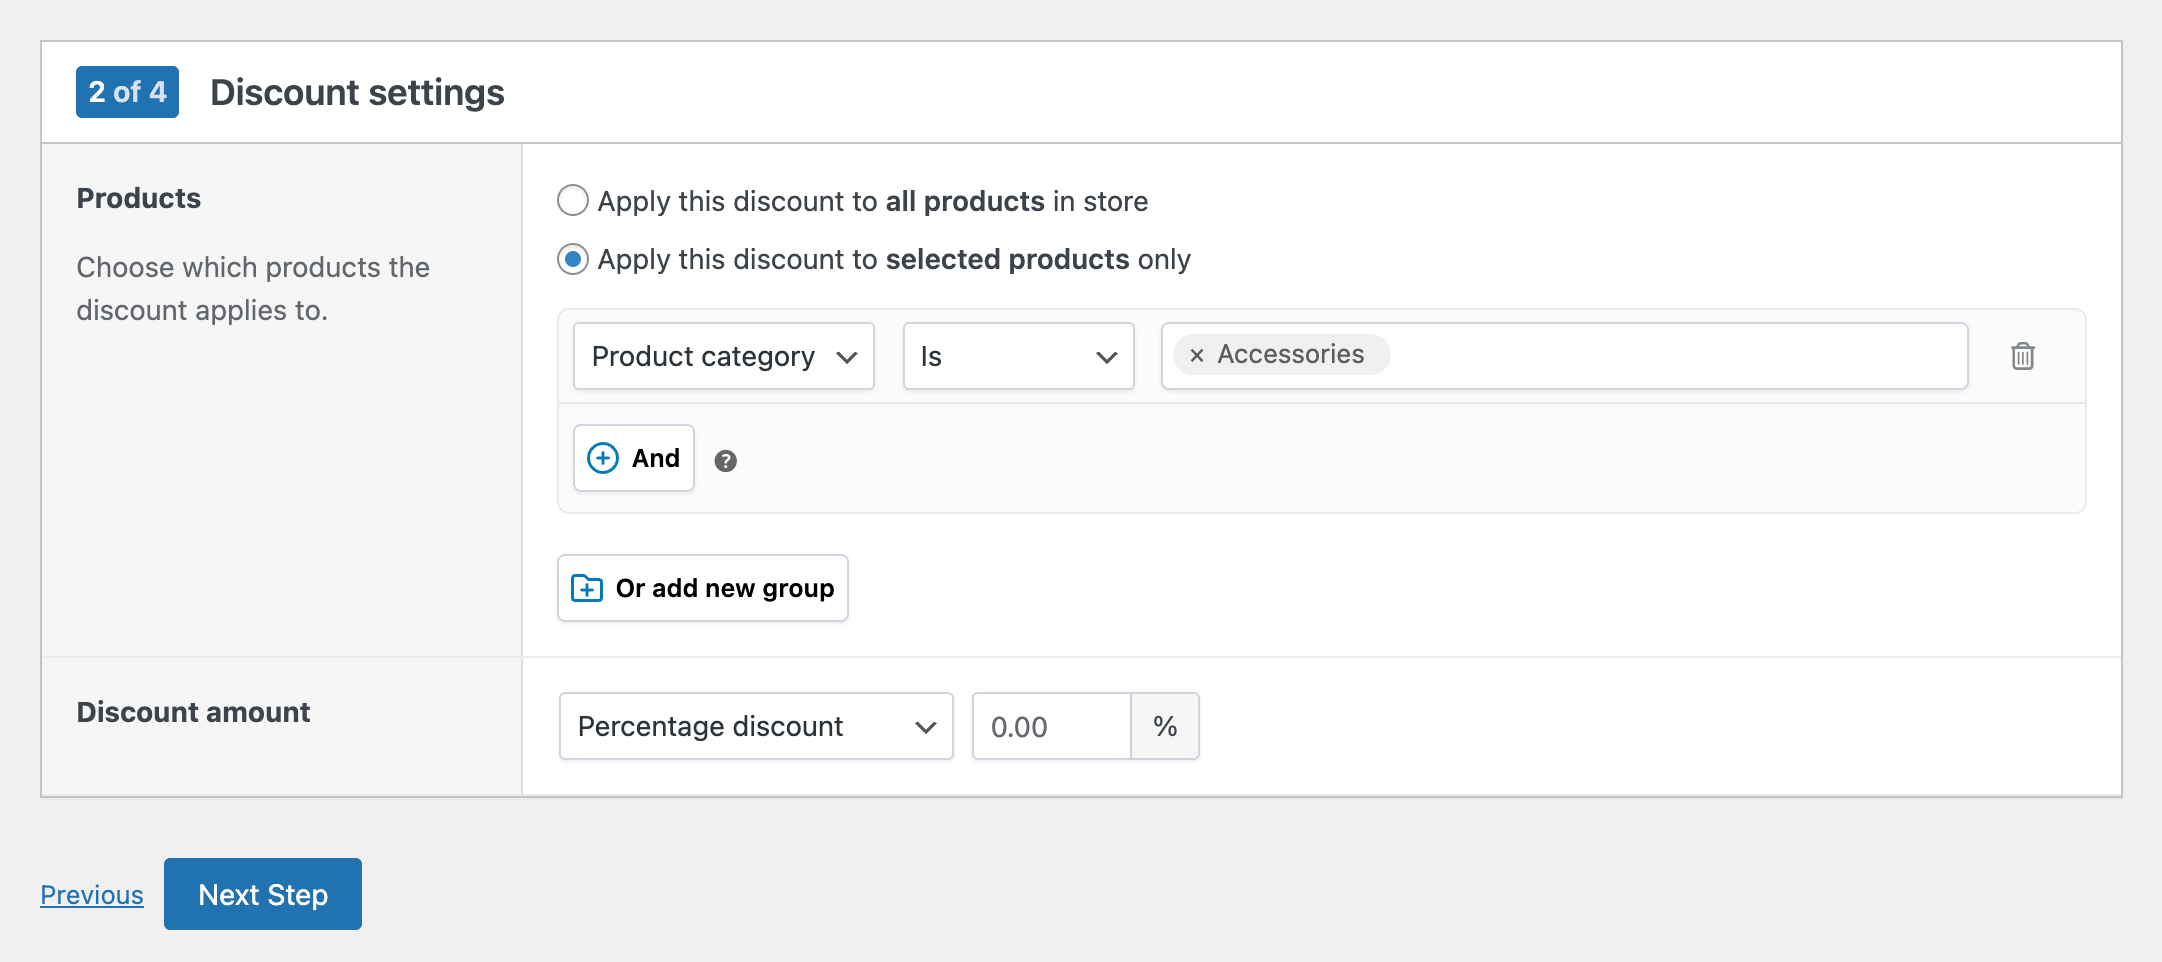The width and height of the screenshot is (2162, 962).
Task: Click the percent symbol beside the amount field
Action: click(x=1165, y=726)
